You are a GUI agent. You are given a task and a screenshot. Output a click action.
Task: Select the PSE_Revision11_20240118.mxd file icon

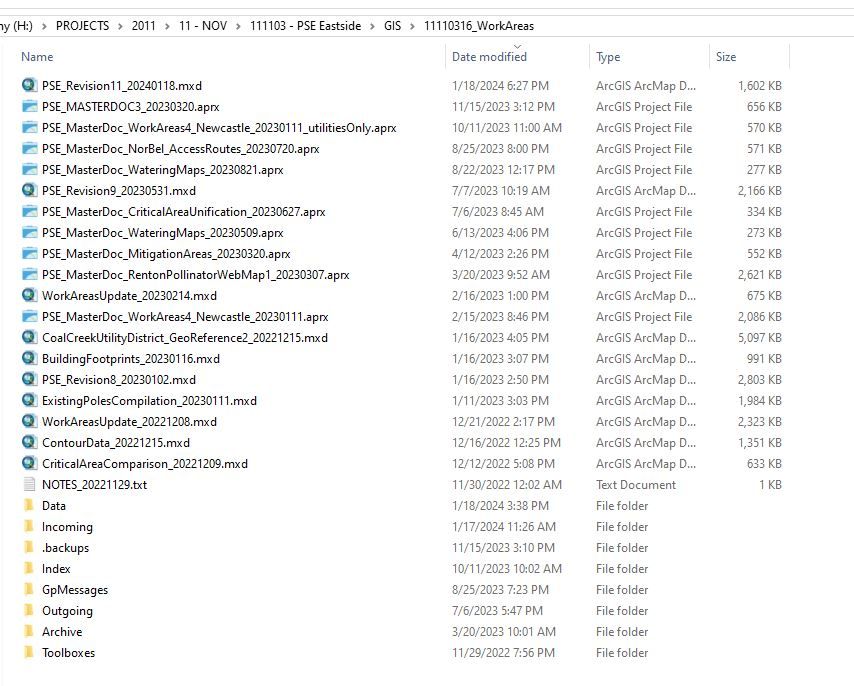(x=29, y=85)
